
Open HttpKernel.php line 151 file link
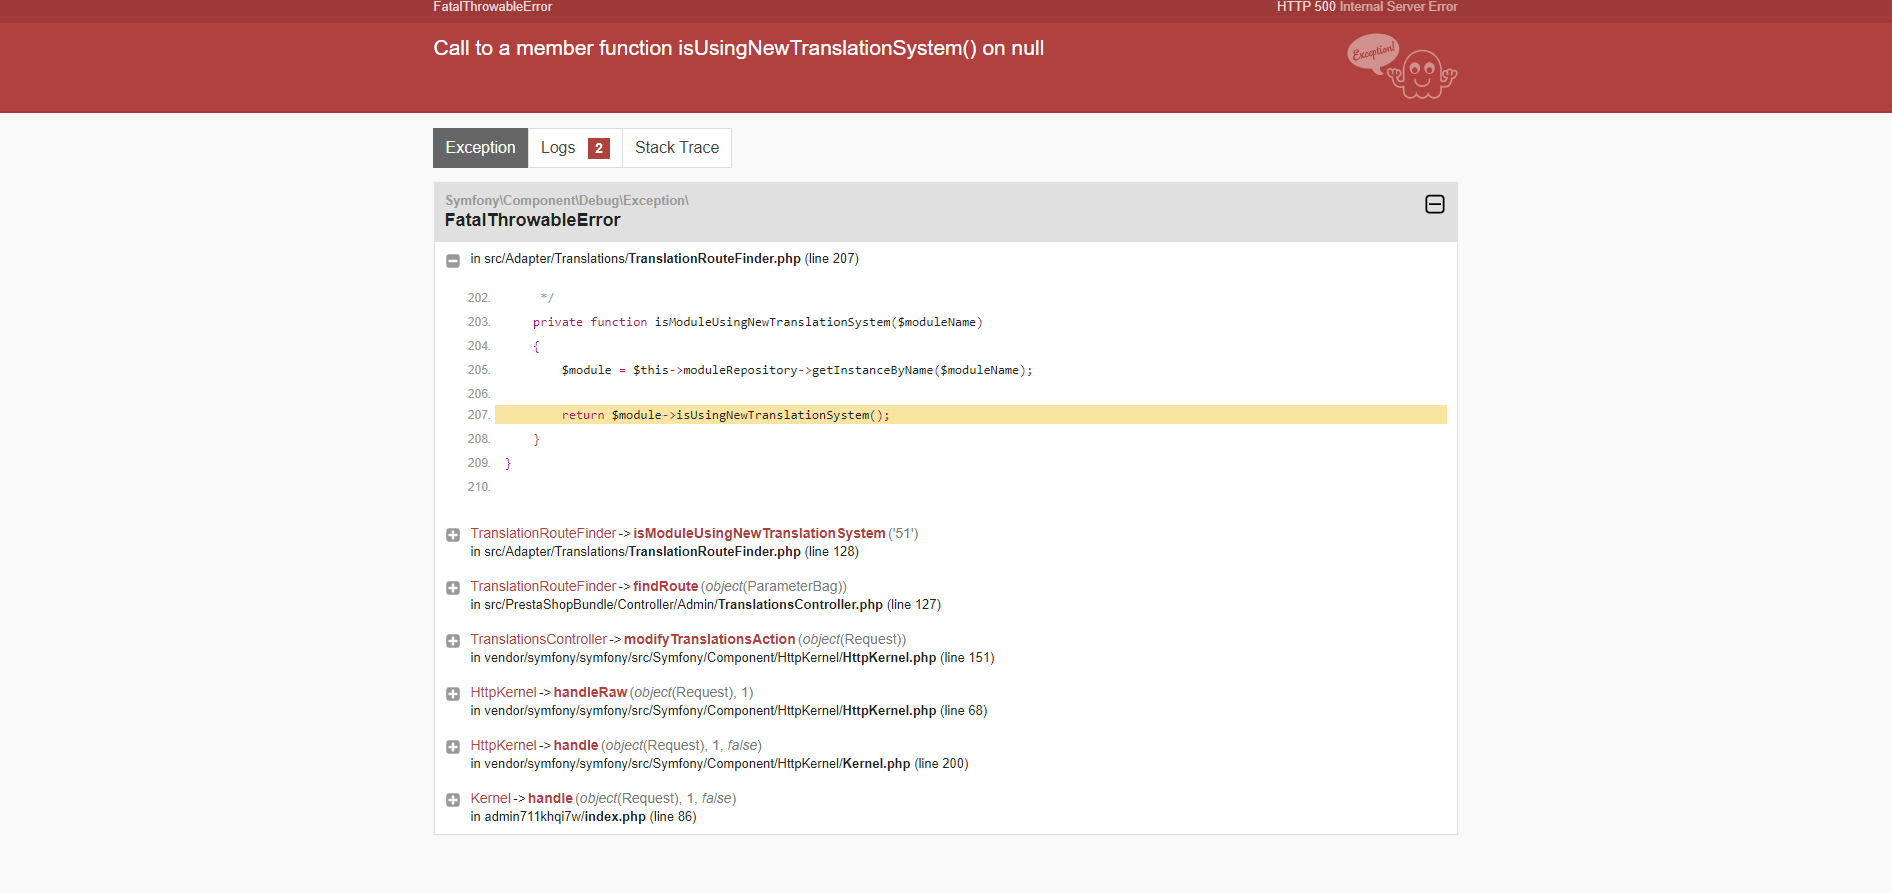pos(732,658)
